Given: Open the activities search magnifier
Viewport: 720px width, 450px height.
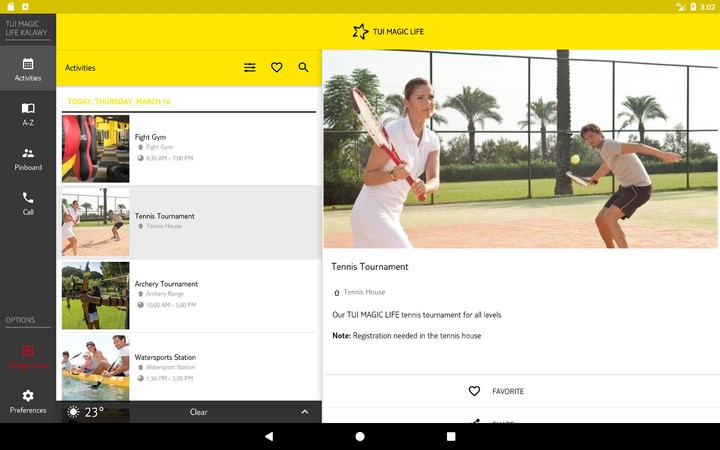Looking at the screenshot, I should 303,68.
